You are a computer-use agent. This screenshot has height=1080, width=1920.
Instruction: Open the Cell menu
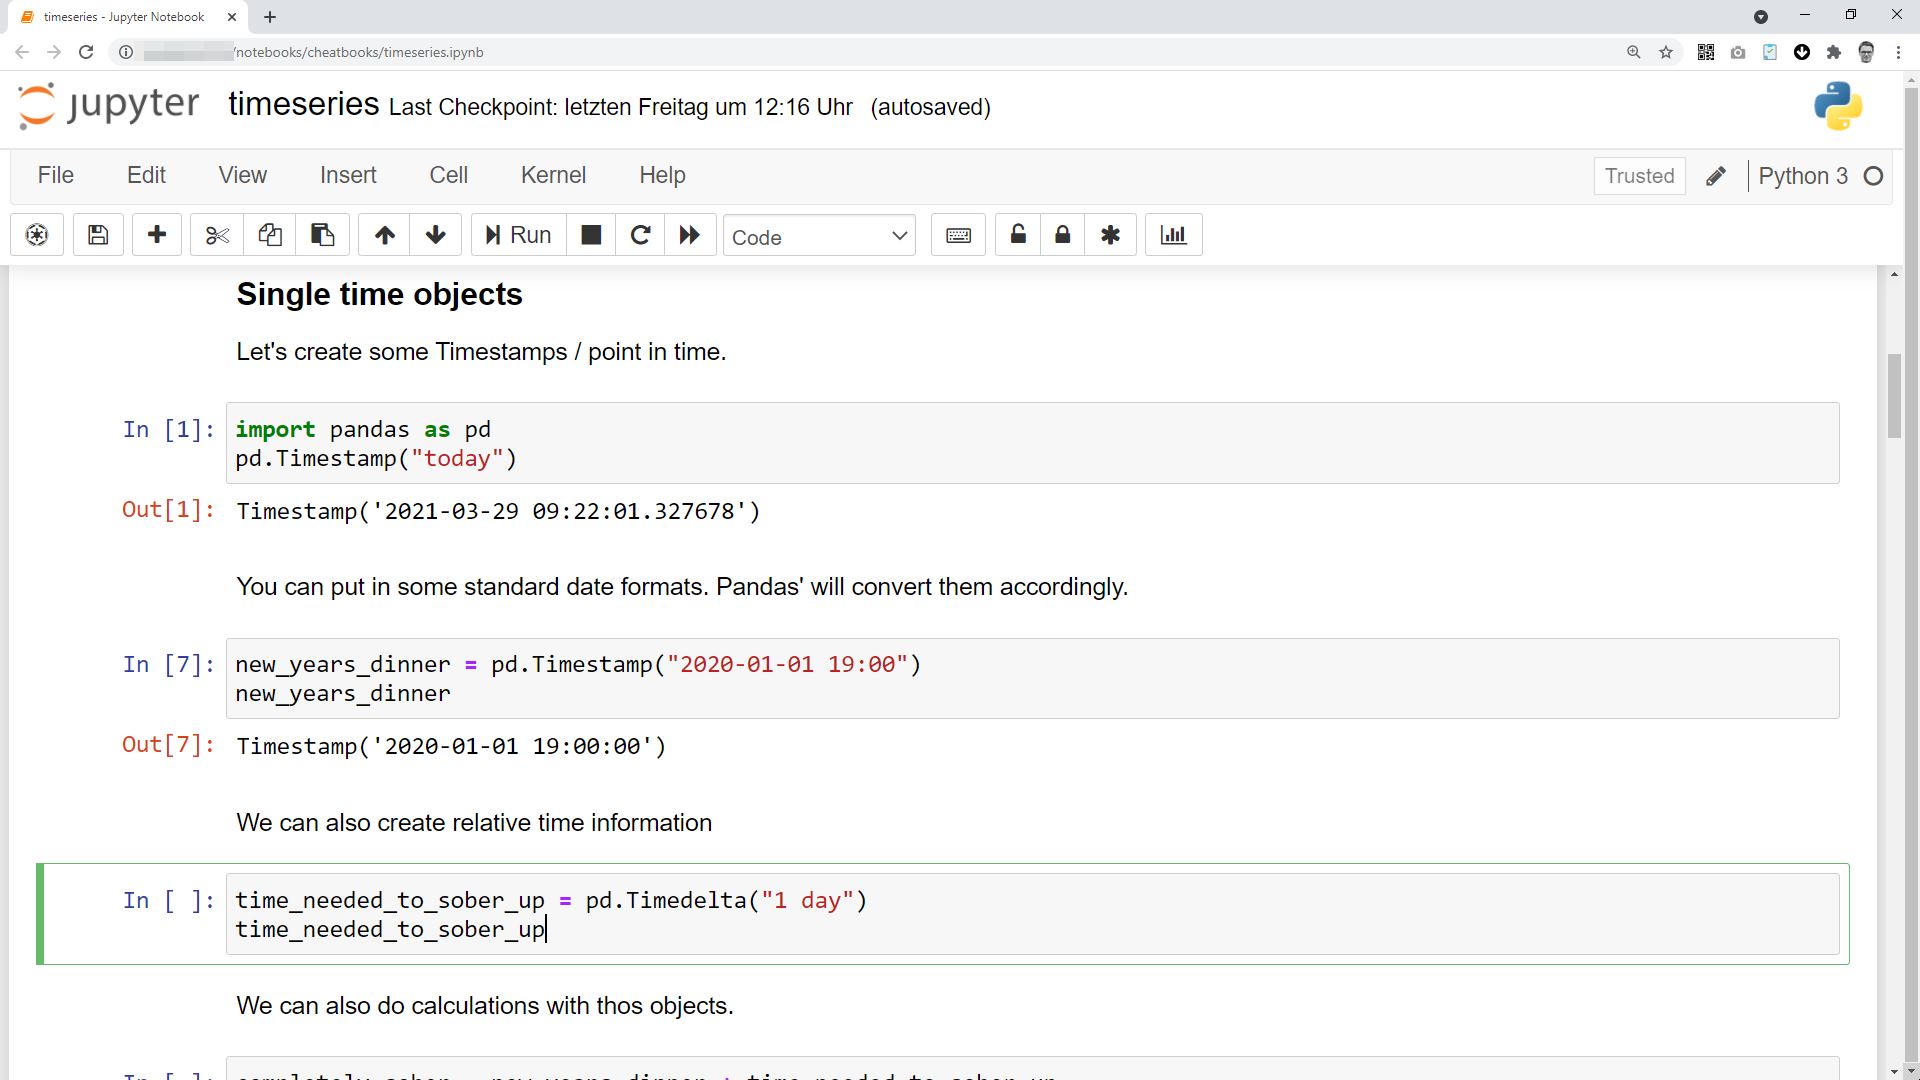coord(448,175)
